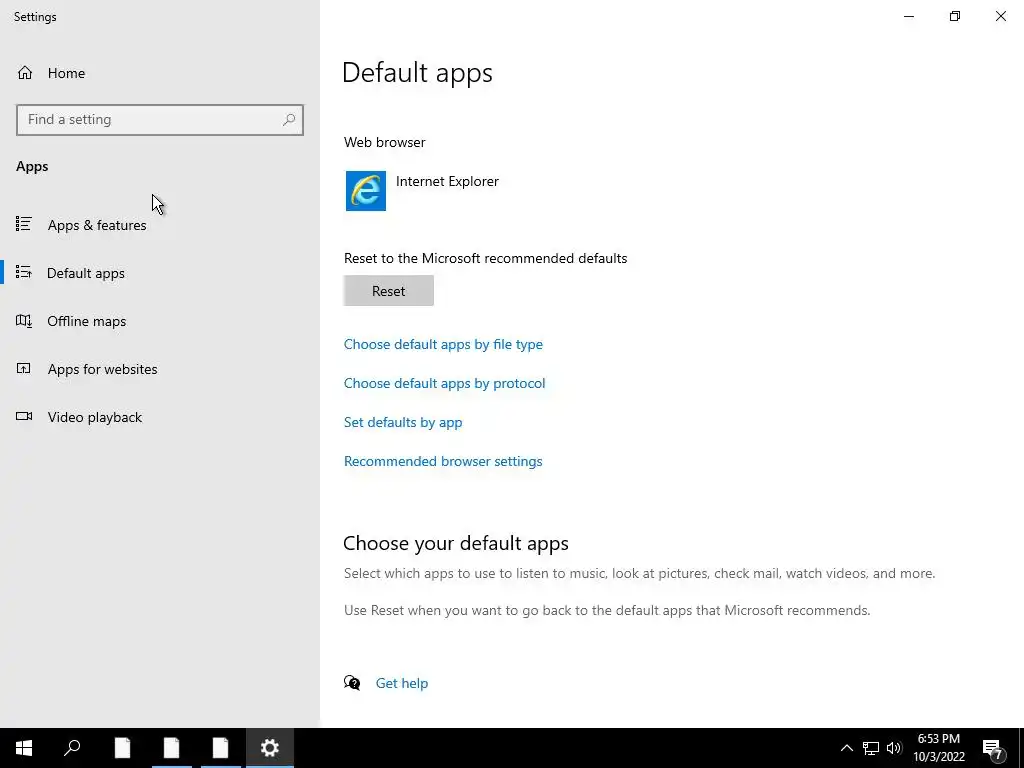
Task: Open Recommended browser settings link
Action: [x=443, y=461]
